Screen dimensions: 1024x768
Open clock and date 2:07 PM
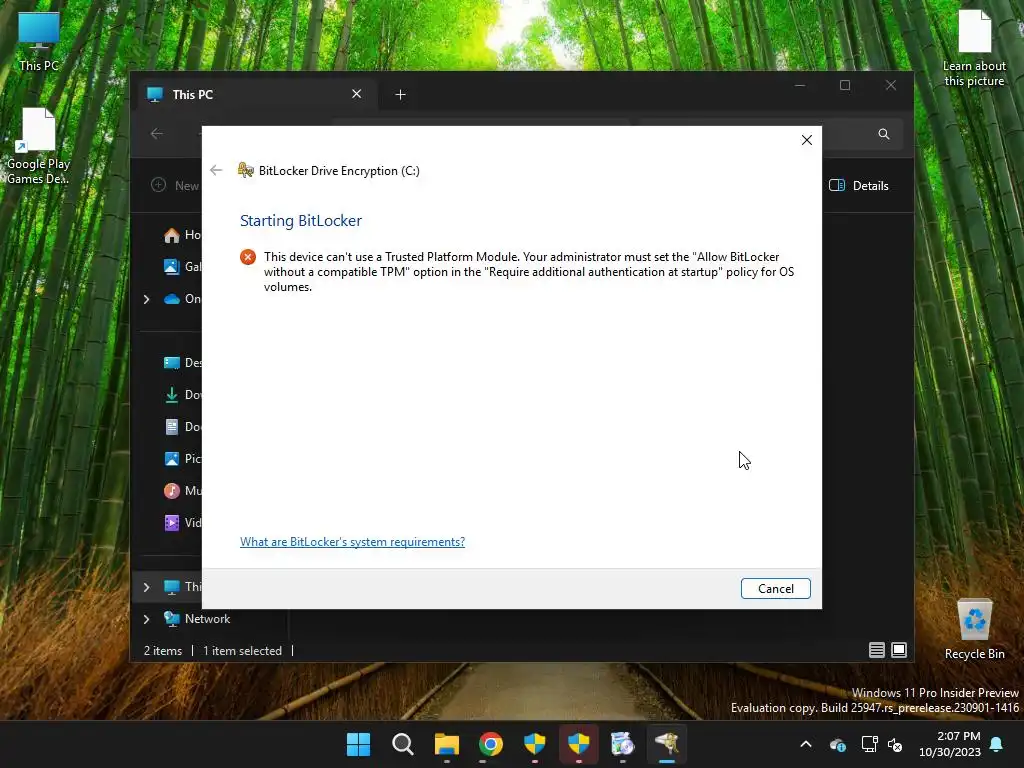click(x=950, y=744)
